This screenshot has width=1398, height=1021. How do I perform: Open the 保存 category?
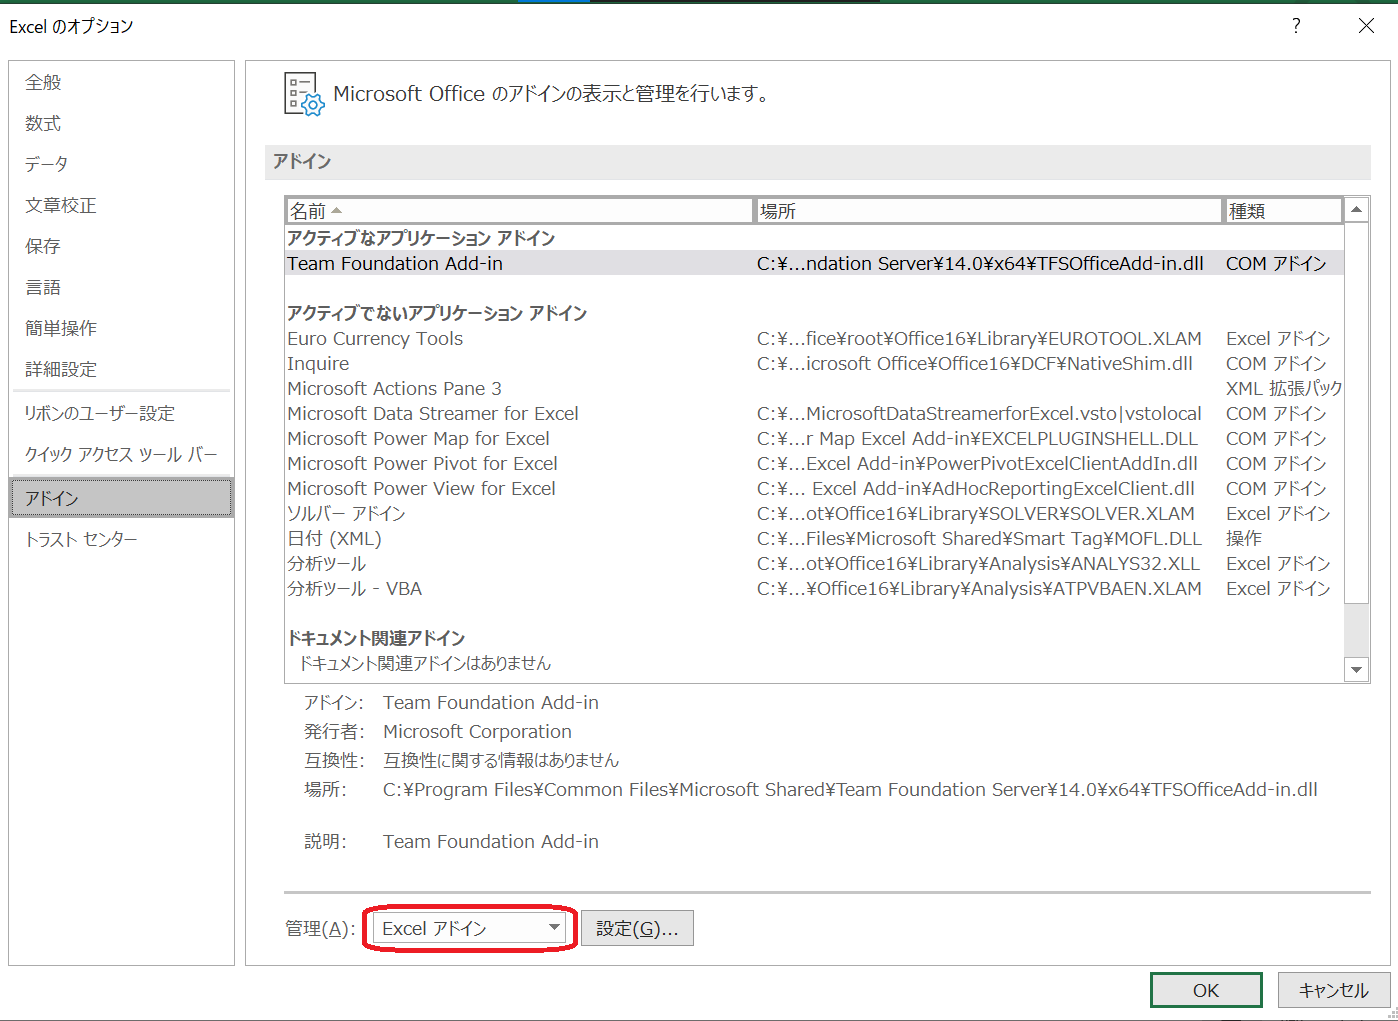coord(121,246)
